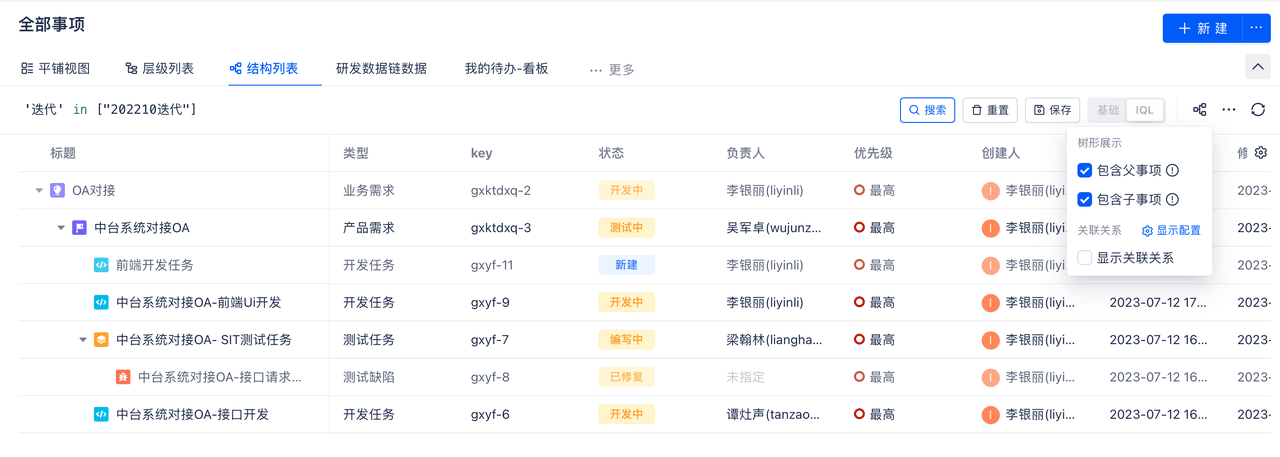Switch query mode toggle to 基础
Image resolution: width=1280 pixels, height=457 pixels.
click(1107, 110)
